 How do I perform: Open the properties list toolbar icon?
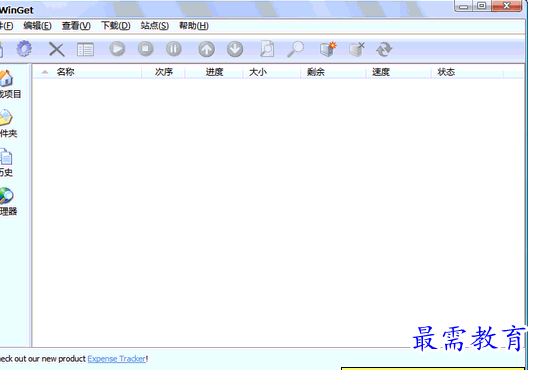click(85, 50)
